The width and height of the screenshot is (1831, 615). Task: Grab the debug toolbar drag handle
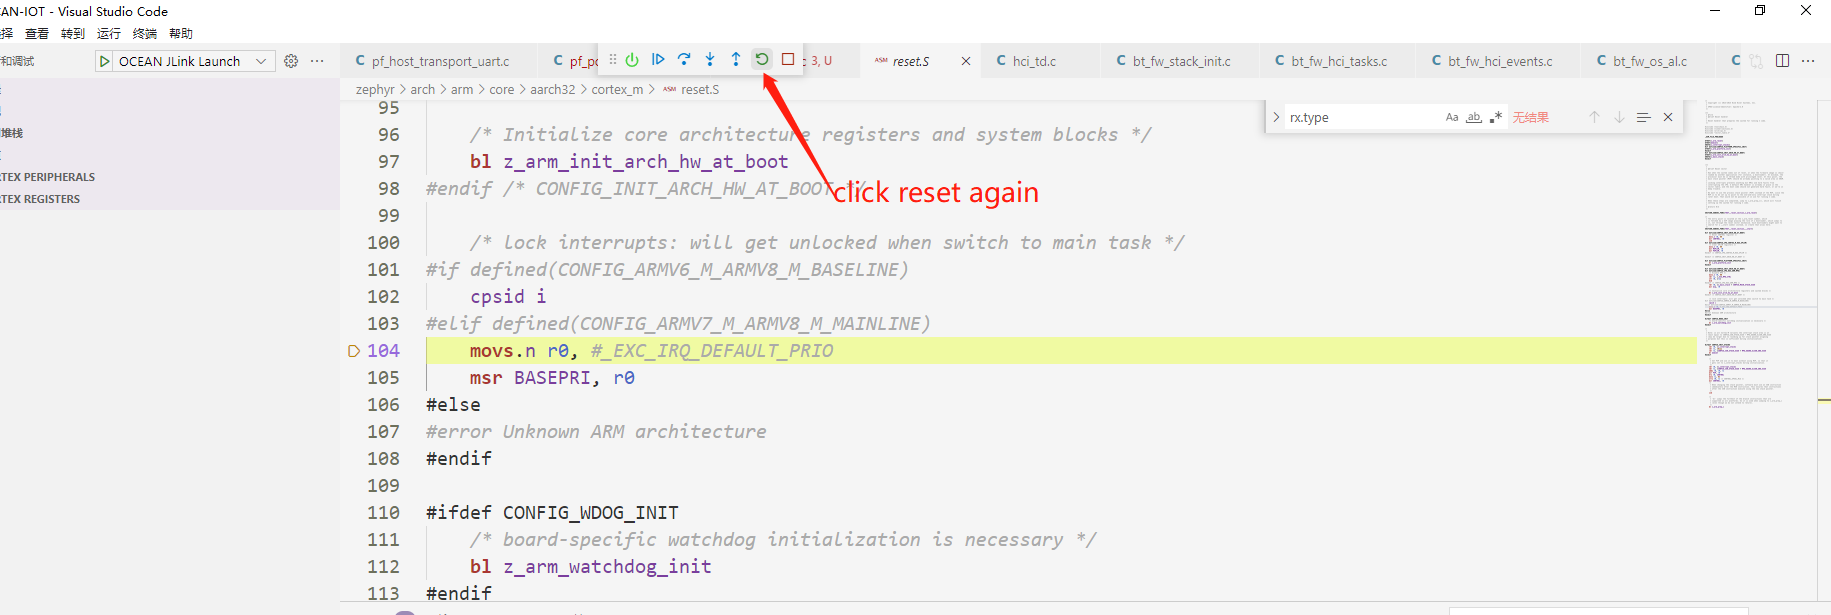[x=613, y=60]
